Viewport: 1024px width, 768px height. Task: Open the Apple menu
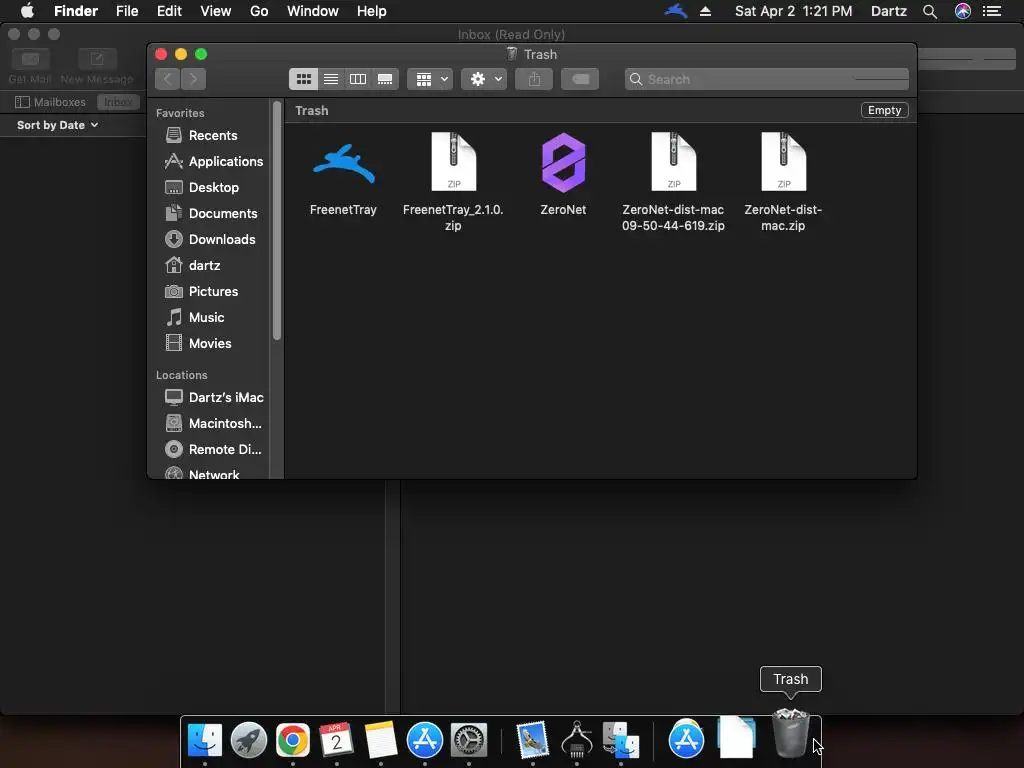27,11
